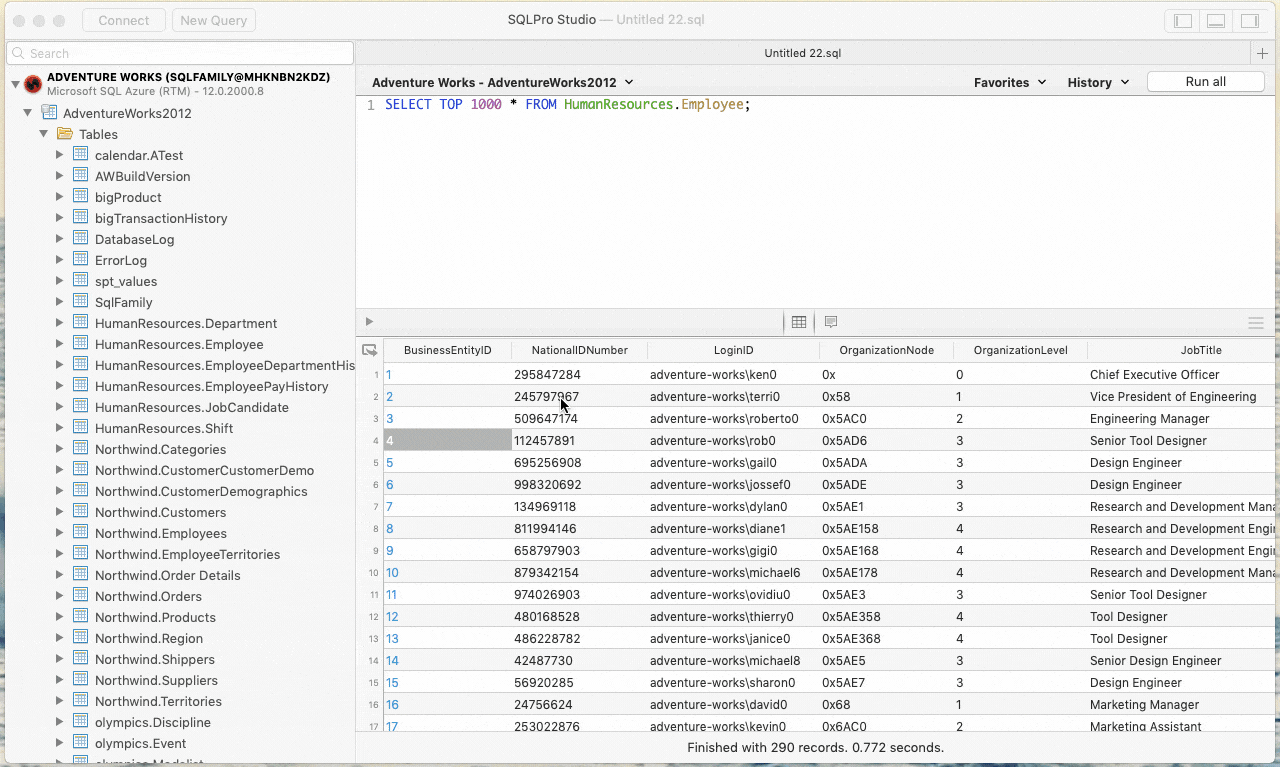Click BusinessEntityID link 1
Image resolution: width=1280 pixels, height=767 pixels.
(389, 375)
